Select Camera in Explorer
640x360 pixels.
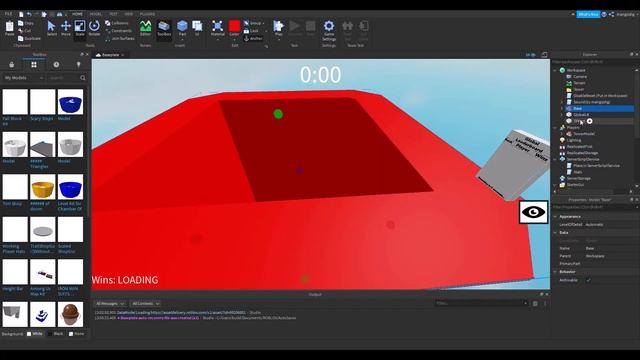pyautogui.click(x=580, y=76)
